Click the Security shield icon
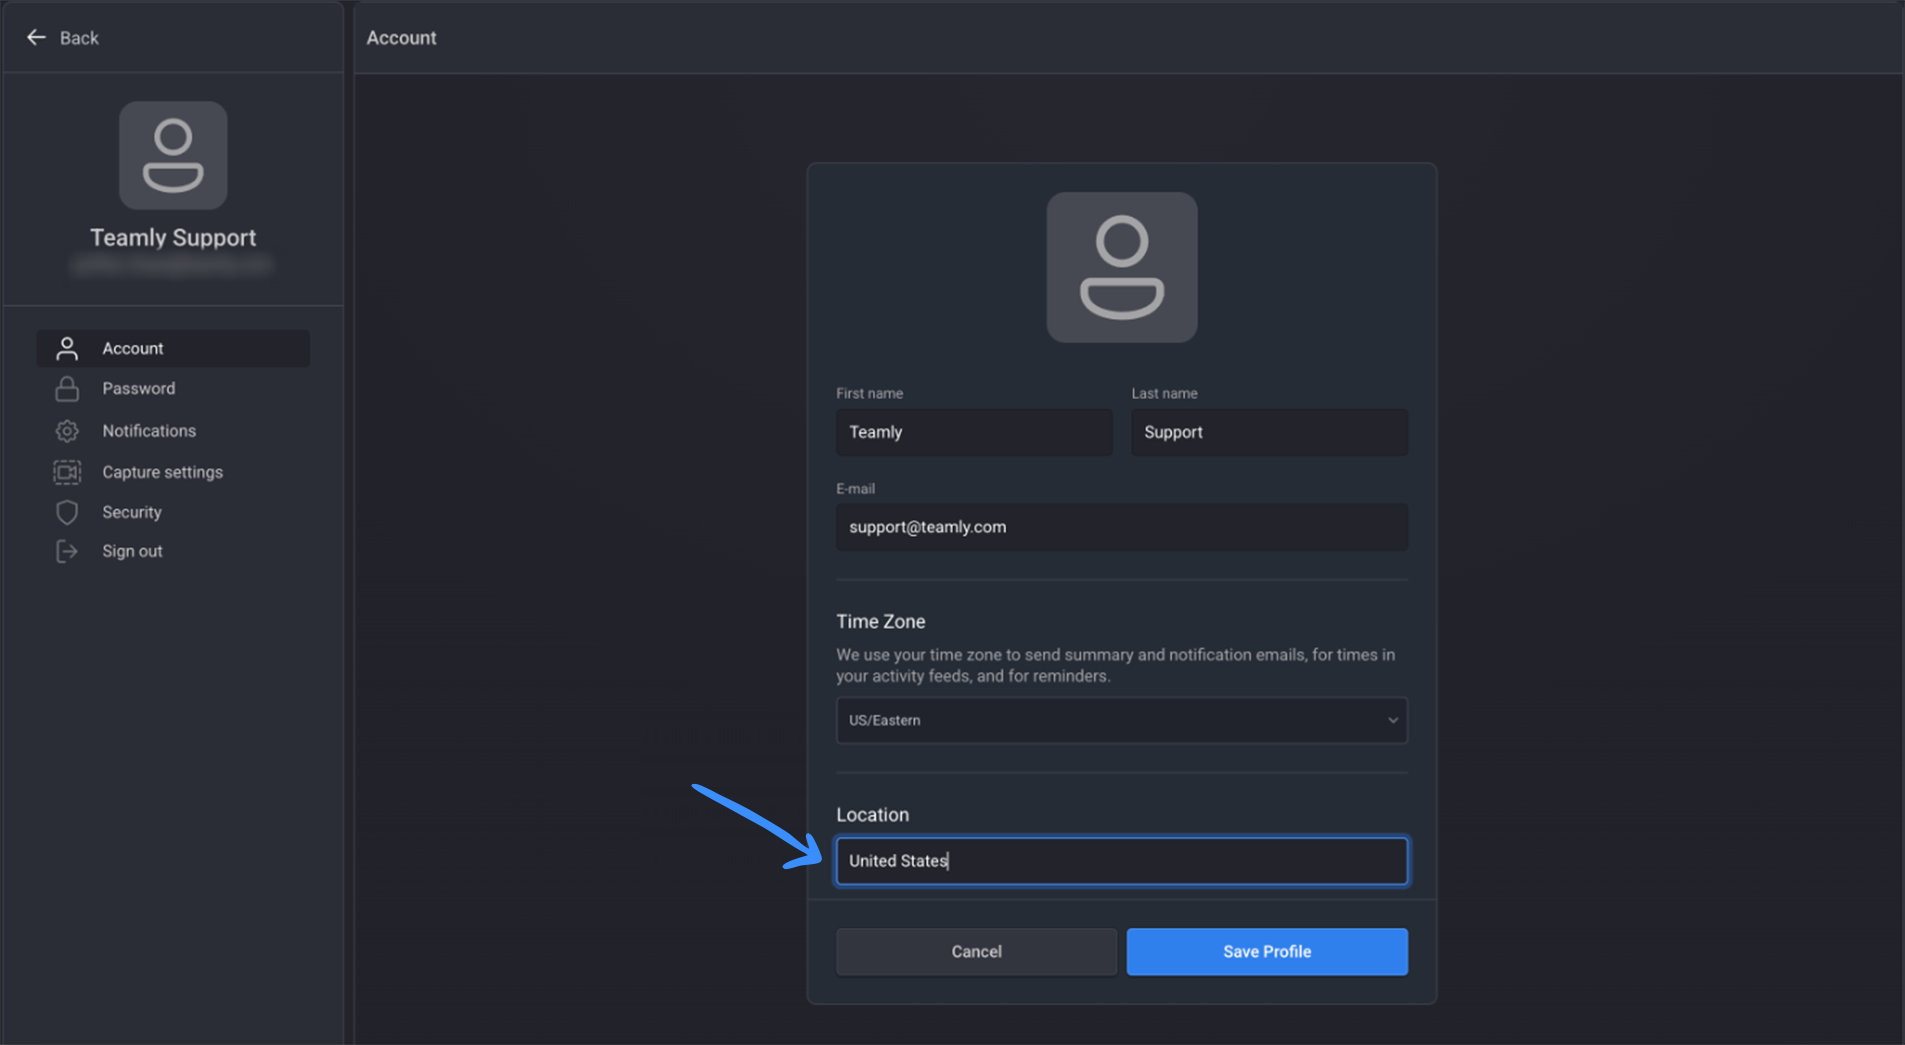The height and width of the screenshot is (1045, 1905). [x=67, y=512]
